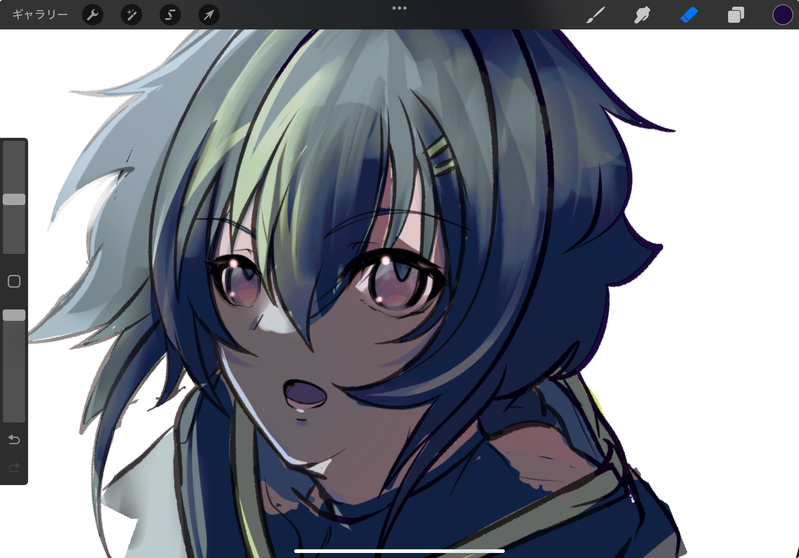
Task: Open the ギャラリー gallery
Action: (x=40, y=15)
